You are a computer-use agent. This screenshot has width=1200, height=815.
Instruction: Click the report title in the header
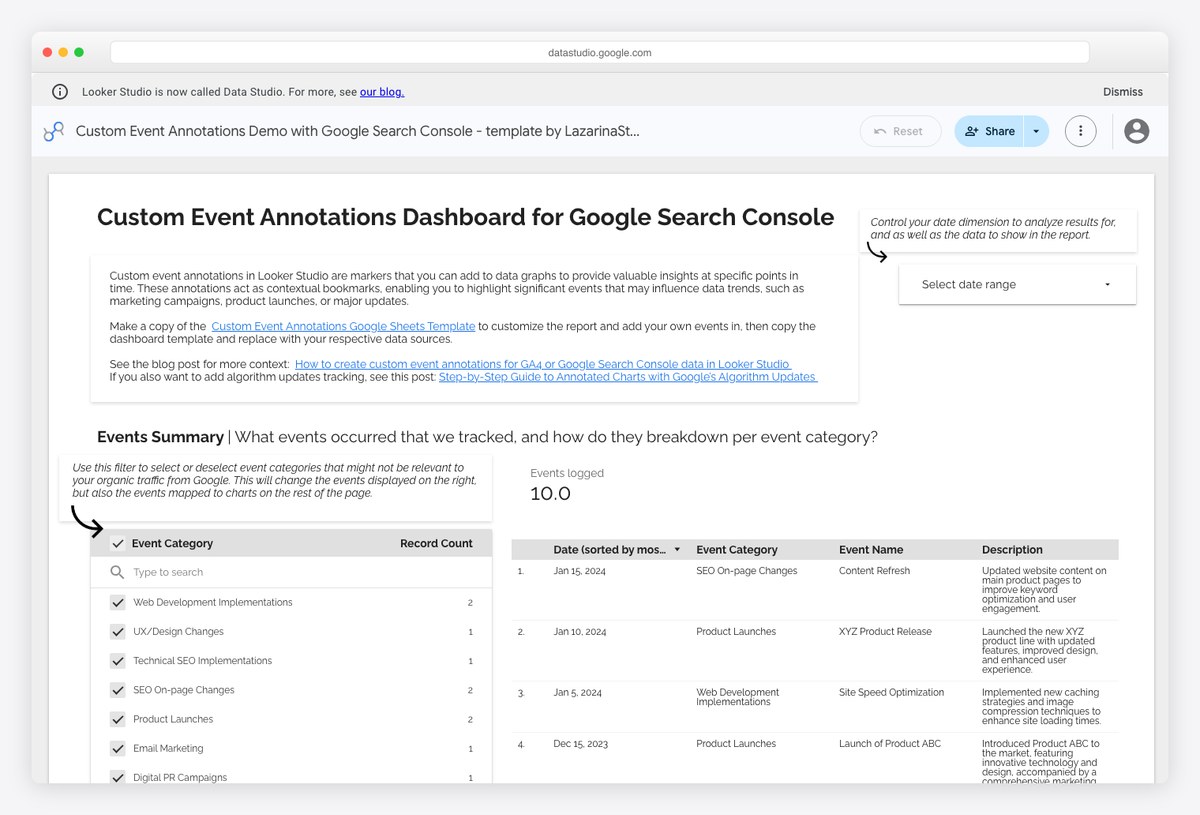357,131
